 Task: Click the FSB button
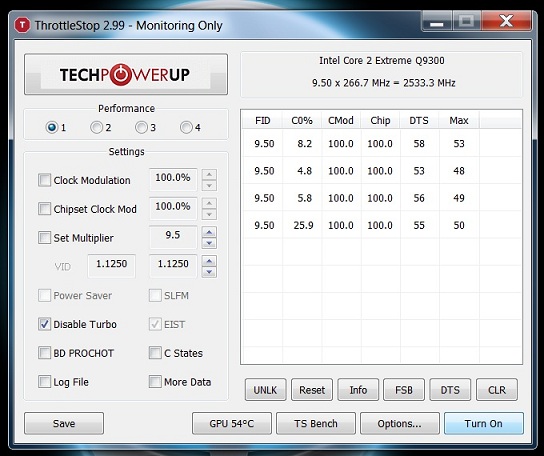(x=404, y=390)
